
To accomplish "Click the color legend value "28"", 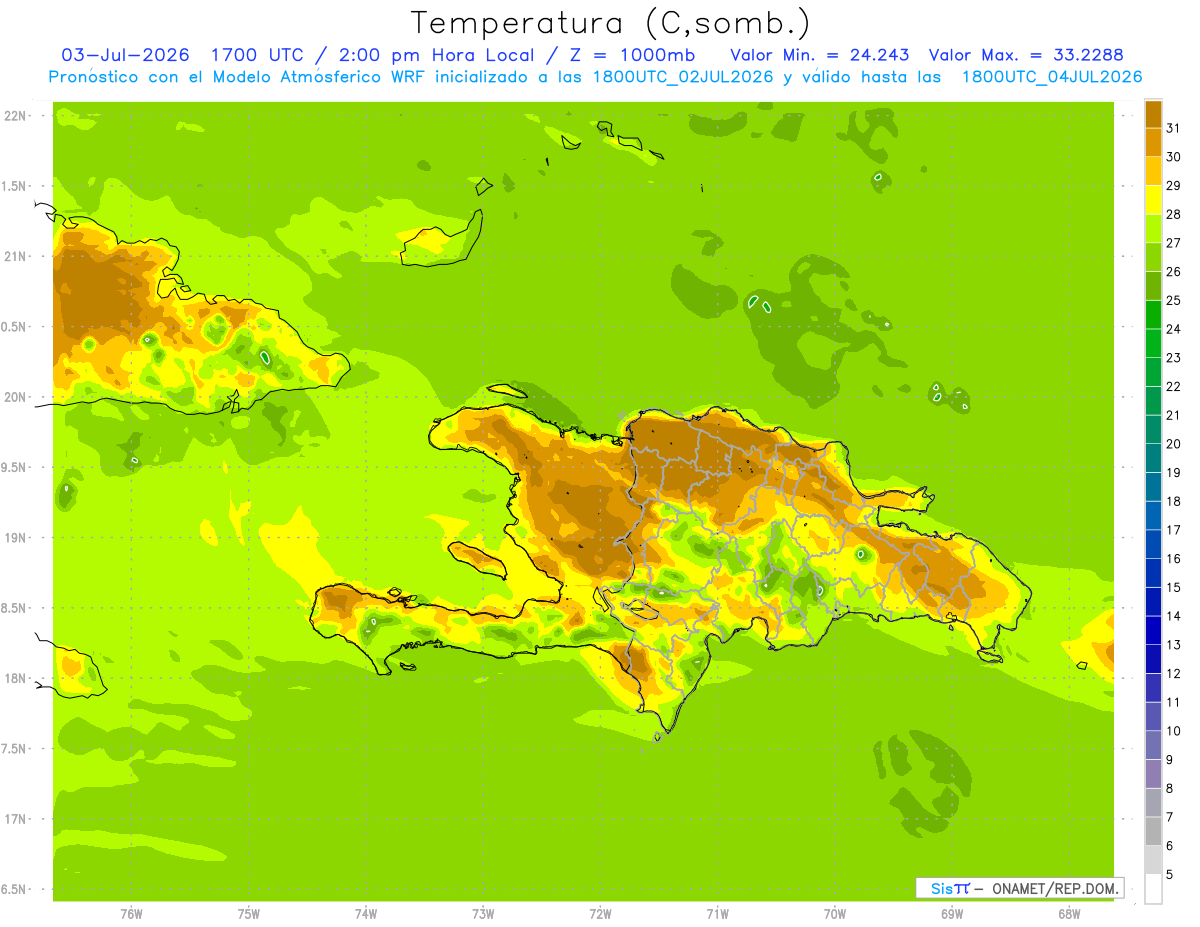I will coord(1174,213).
